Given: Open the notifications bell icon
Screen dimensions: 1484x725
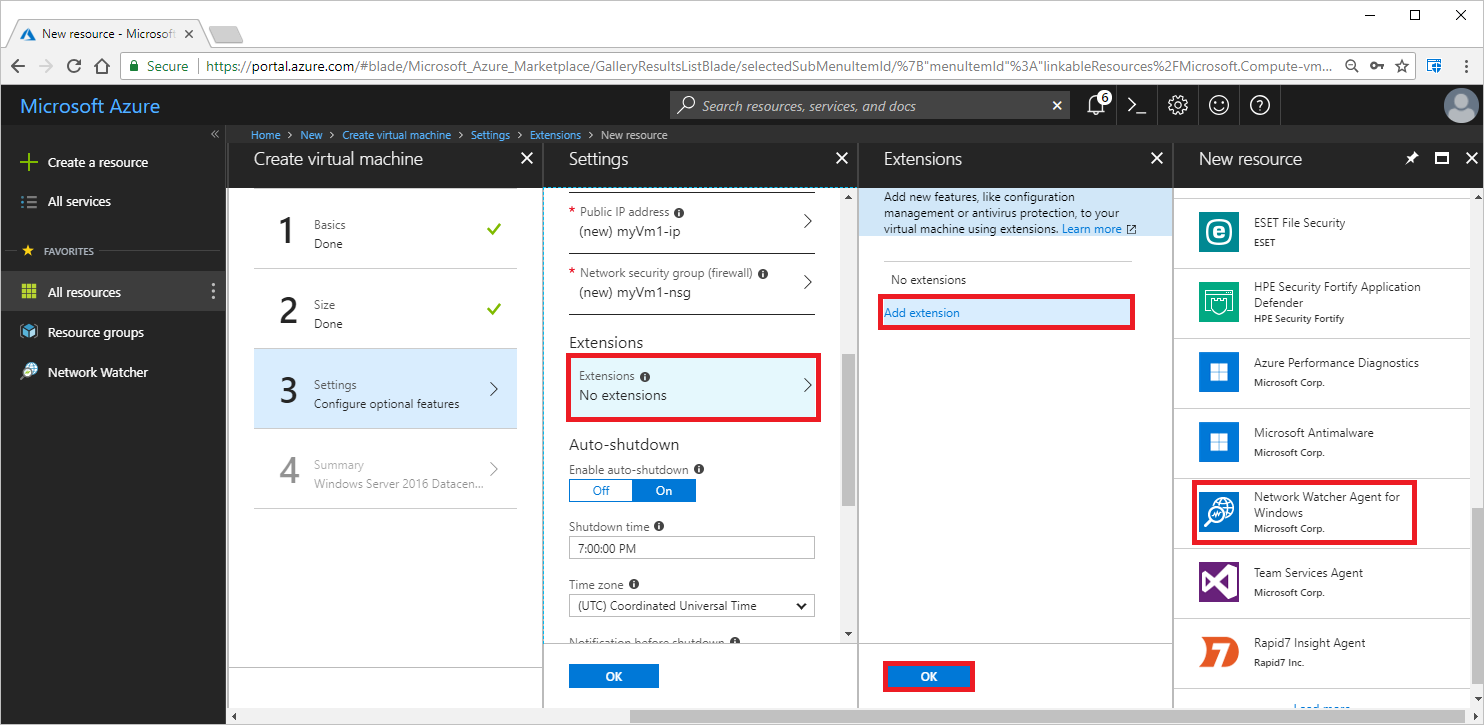Looking at the screenshot, I should [x=1096, y=105].
